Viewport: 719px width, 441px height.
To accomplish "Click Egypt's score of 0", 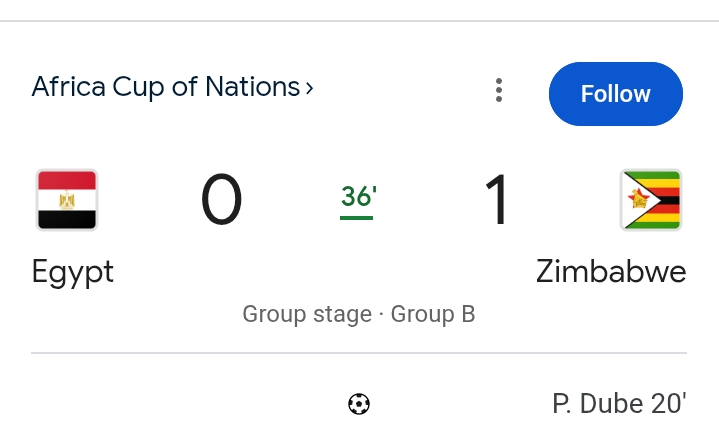I will click(221, 200).
